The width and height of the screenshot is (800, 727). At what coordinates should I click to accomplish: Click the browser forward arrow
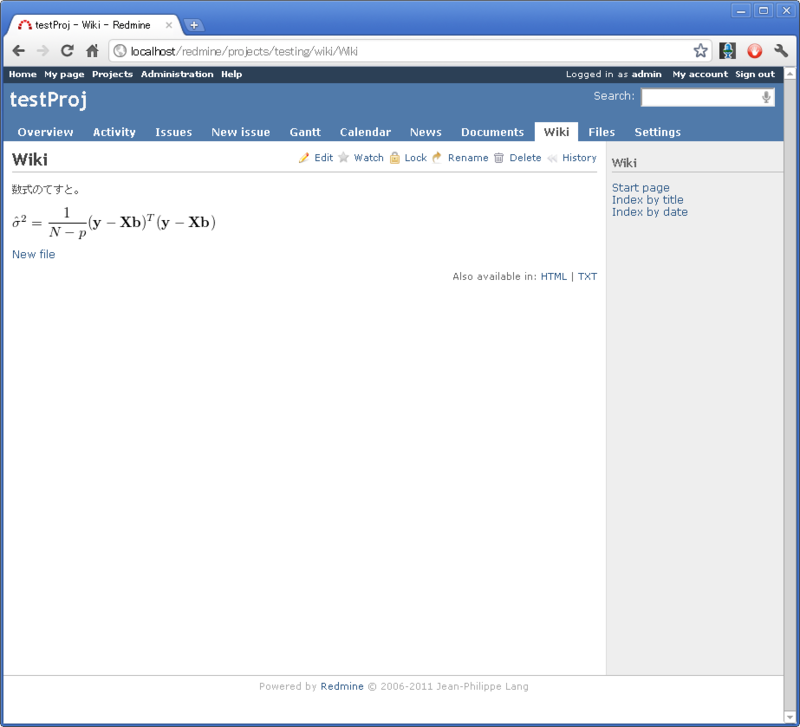tap(43, 51)
